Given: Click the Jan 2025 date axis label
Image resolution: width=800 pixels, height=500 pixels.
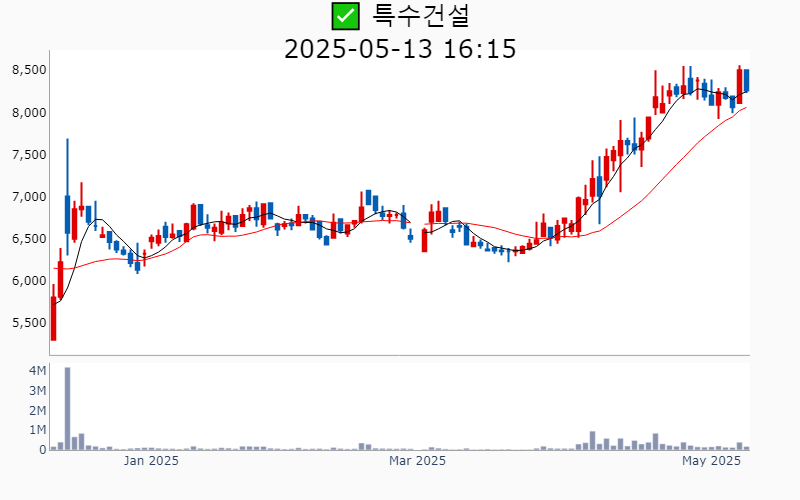Looking at the screenshot, I should click(x=151, y=461).
